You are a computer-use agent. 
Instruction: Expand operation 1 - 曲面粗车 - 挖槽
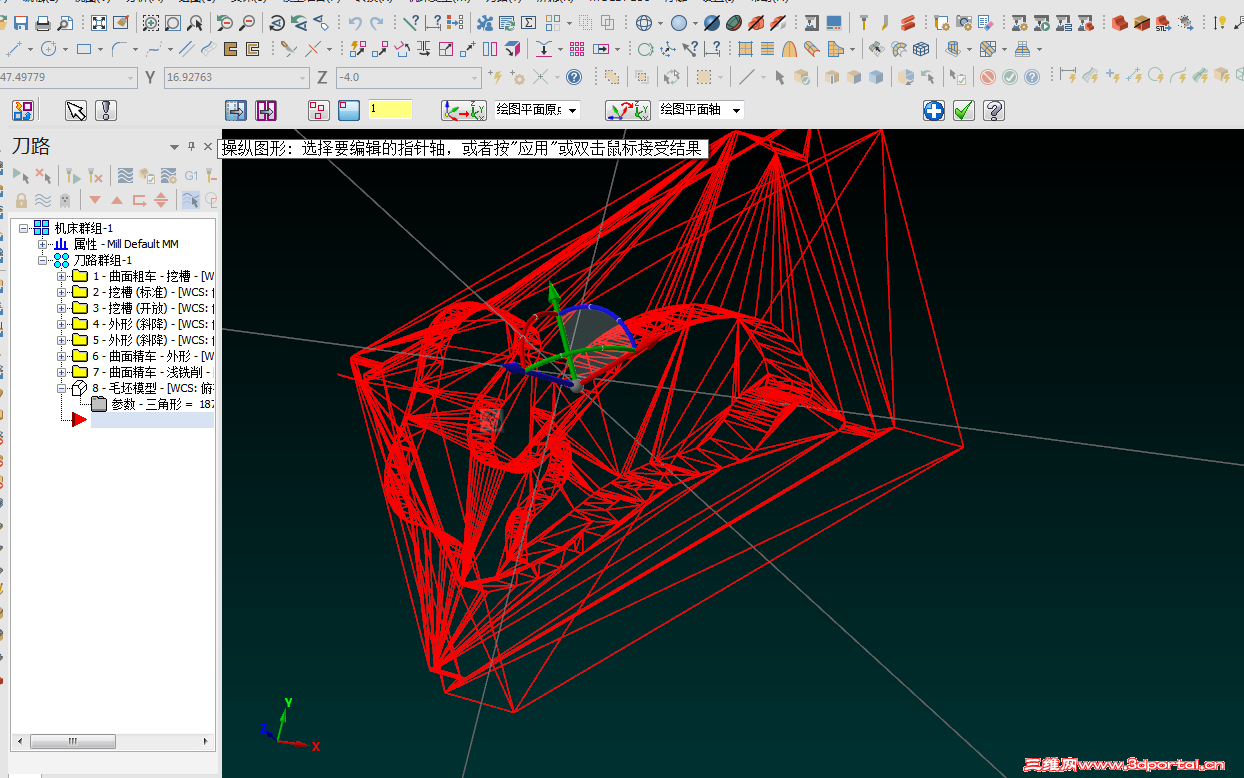click(62, 276)
